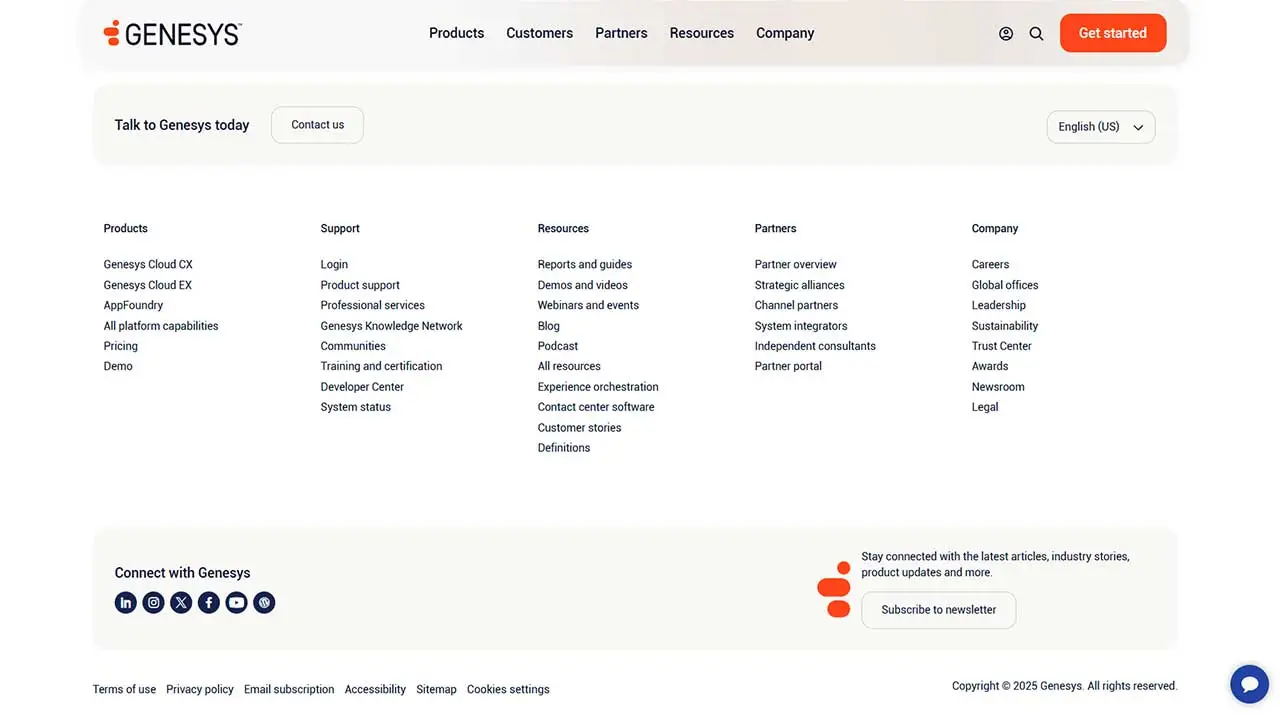
Task: Click Subscribe to newsletter button
Action: [x=938, y=610]
